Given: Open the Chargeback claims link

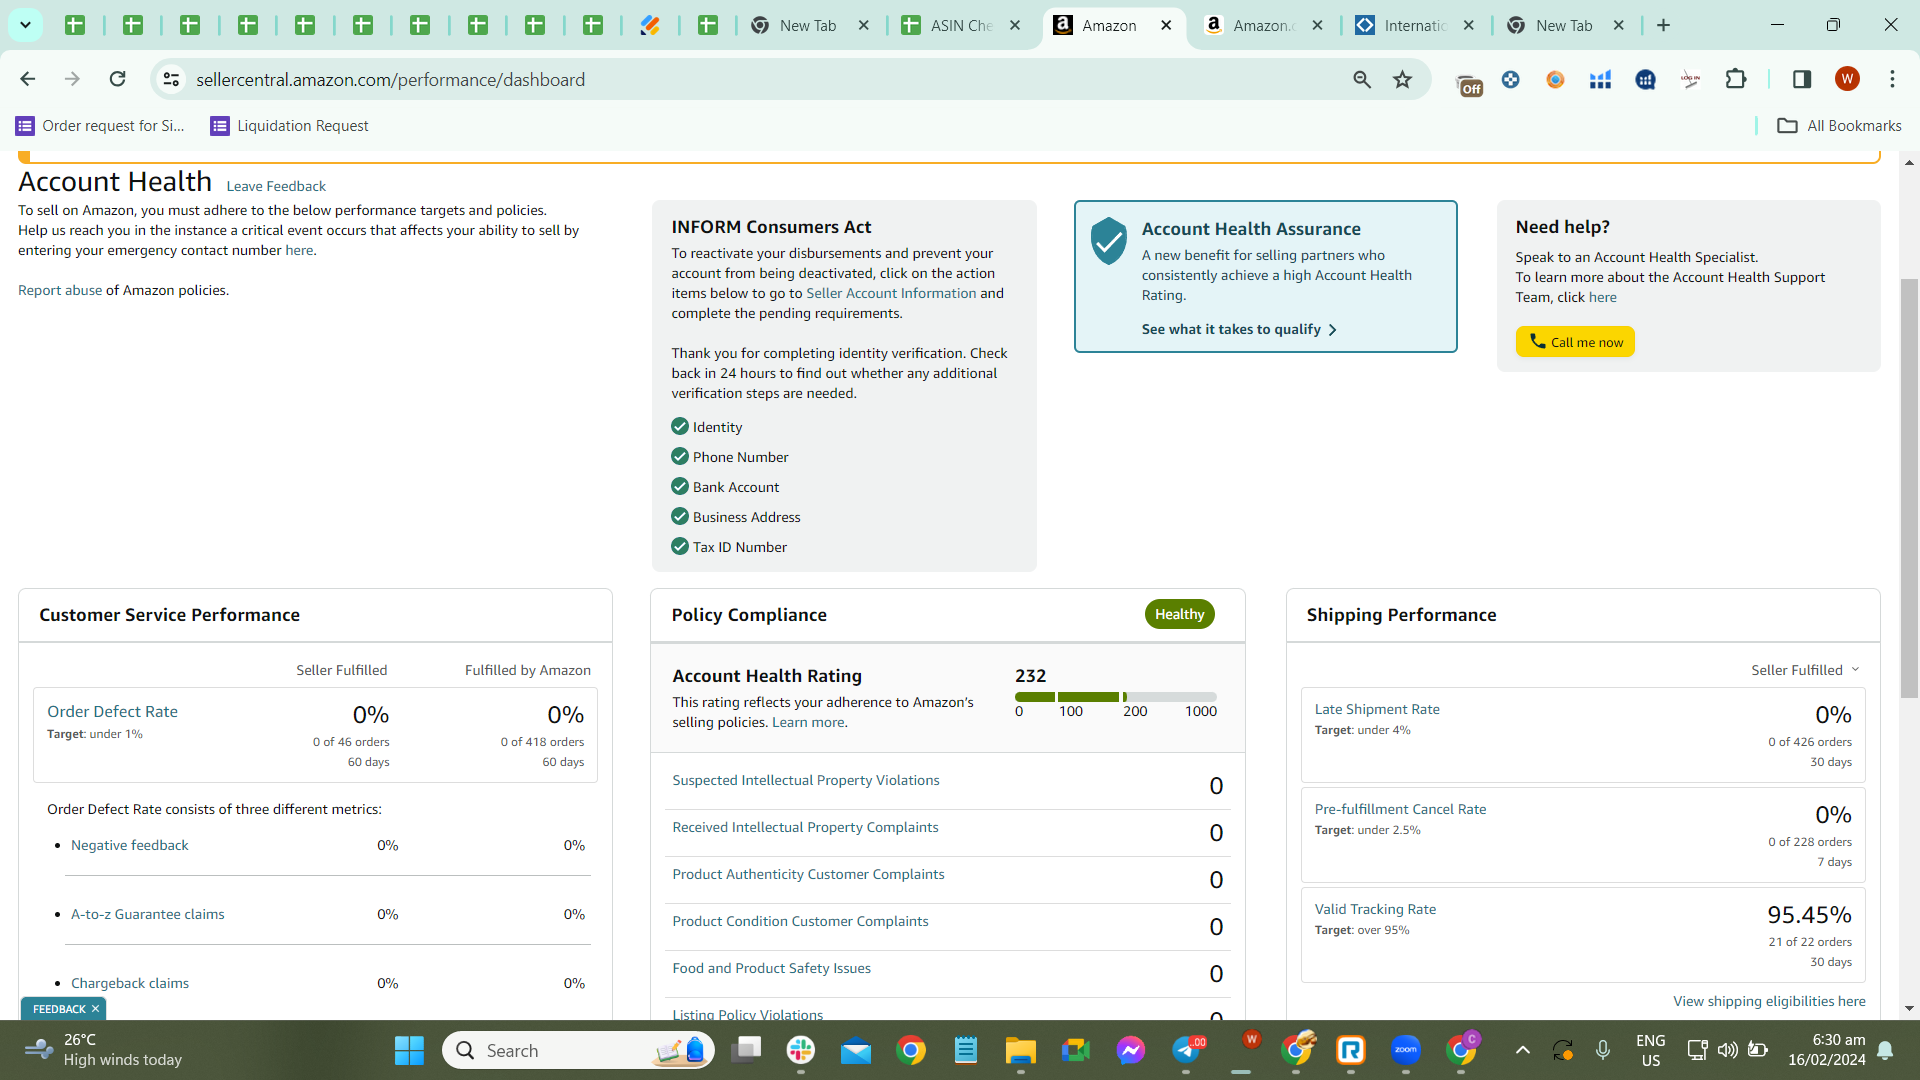Looking at the screenshot, I should click(130, 984).
